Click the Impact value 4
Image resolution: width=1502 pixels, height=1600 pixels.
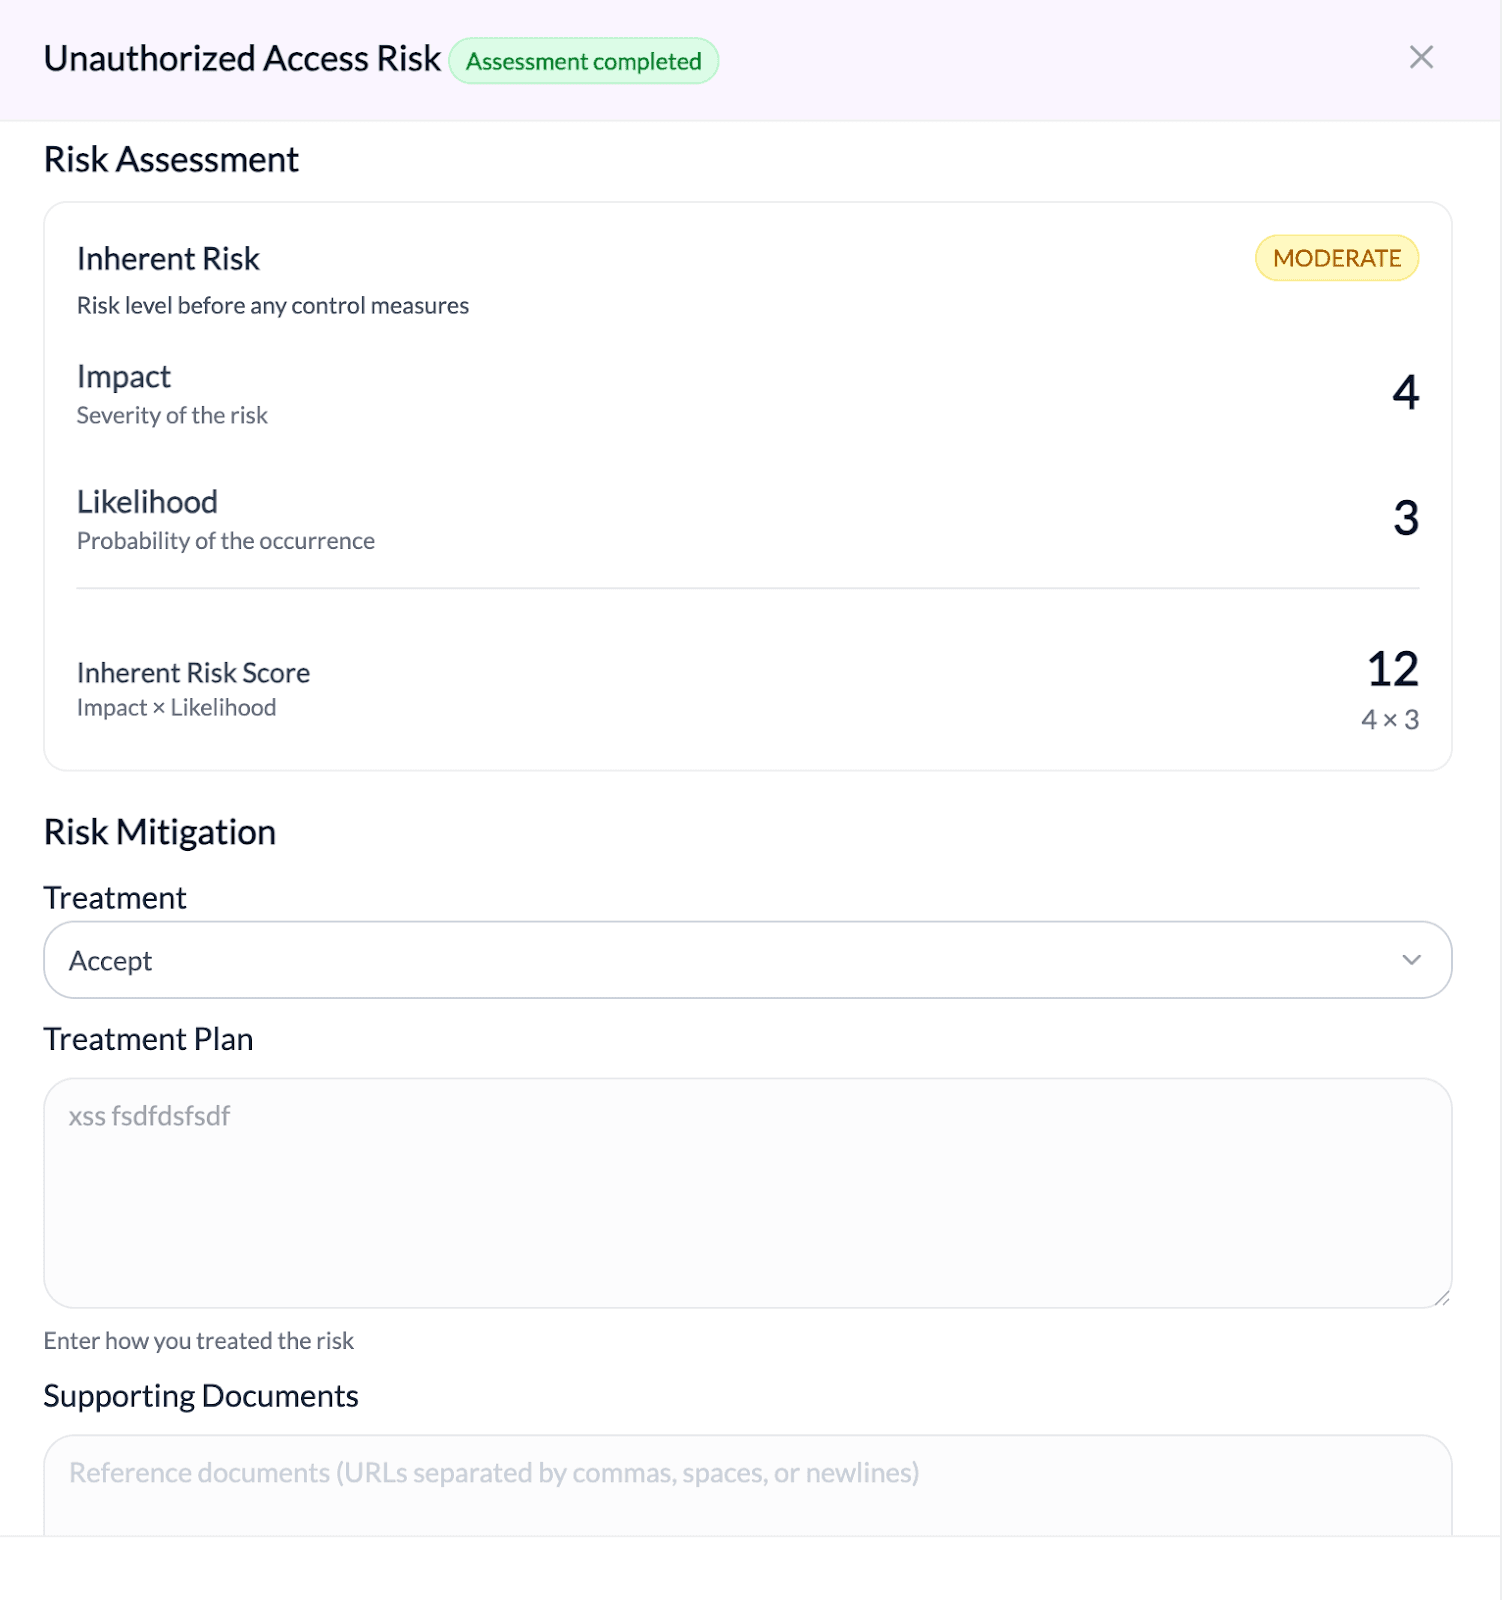(1405, 392)
